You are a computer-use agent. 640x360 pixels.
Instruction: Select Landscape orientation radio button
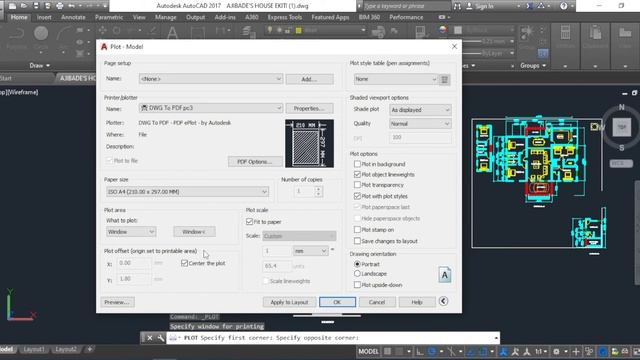point(357,274)
